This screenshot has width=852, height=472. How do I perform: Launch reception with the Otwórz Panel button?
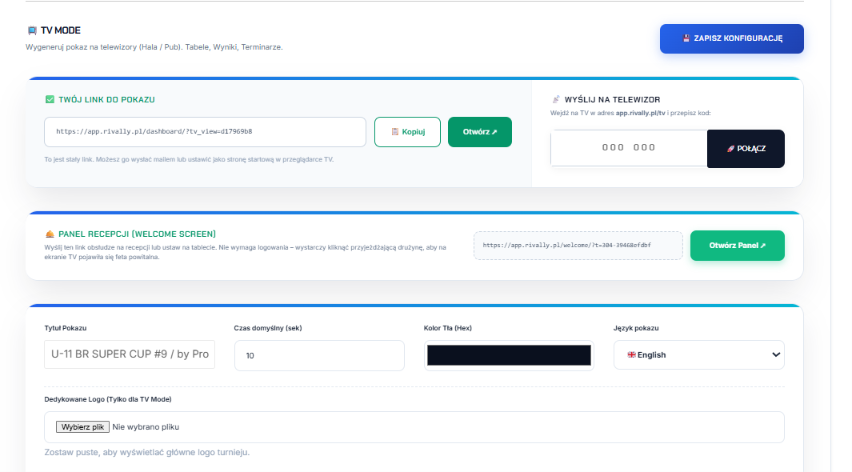pyautogui.click(x=737, y=246)
